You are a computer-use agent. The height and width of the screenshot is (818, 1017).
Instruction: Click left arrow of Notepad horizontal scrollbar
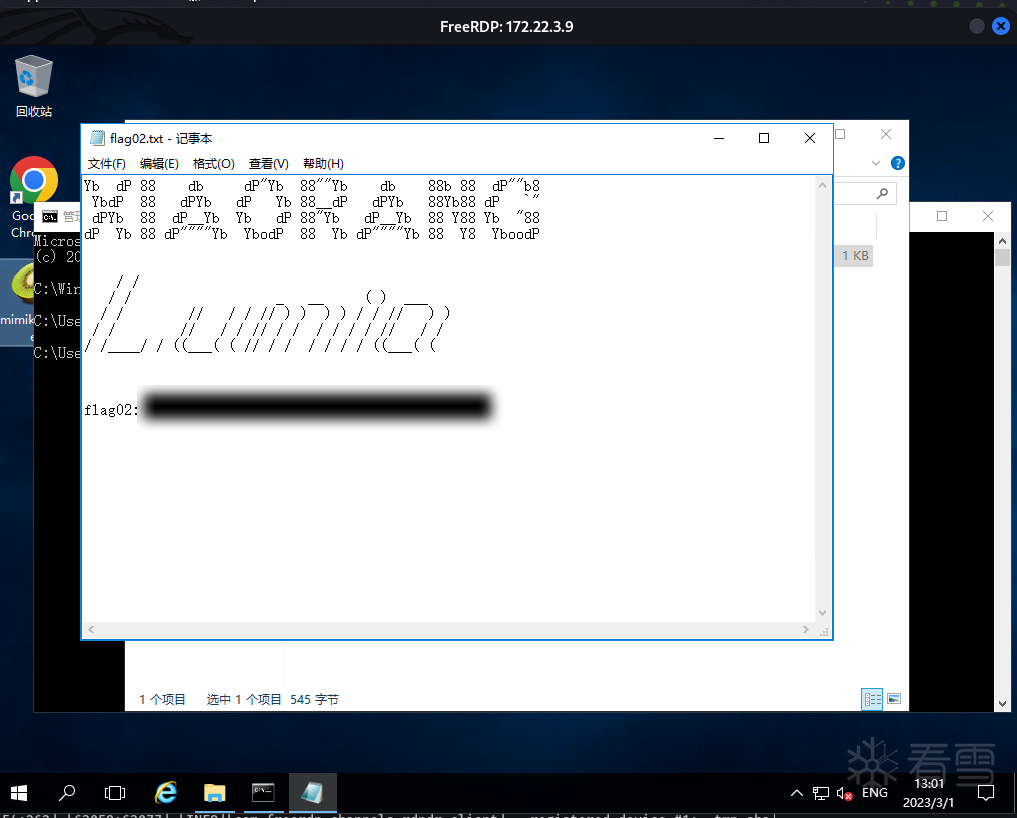pos(91,629)
